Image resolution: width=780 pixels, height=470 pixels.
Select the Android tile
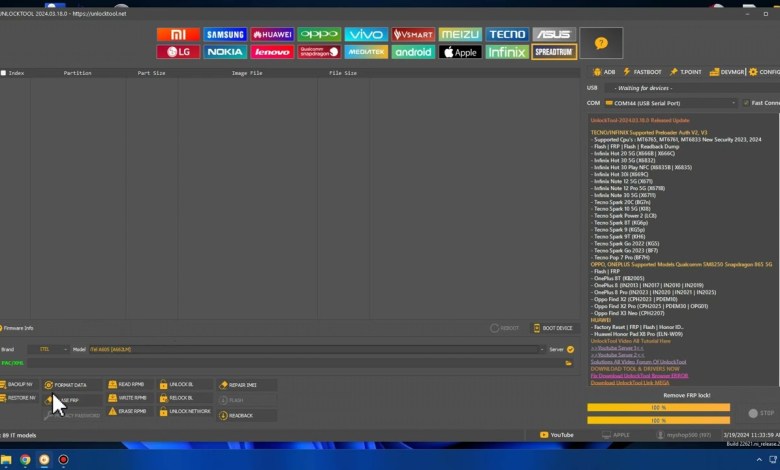pyautogui.click(x=413, y=52)
